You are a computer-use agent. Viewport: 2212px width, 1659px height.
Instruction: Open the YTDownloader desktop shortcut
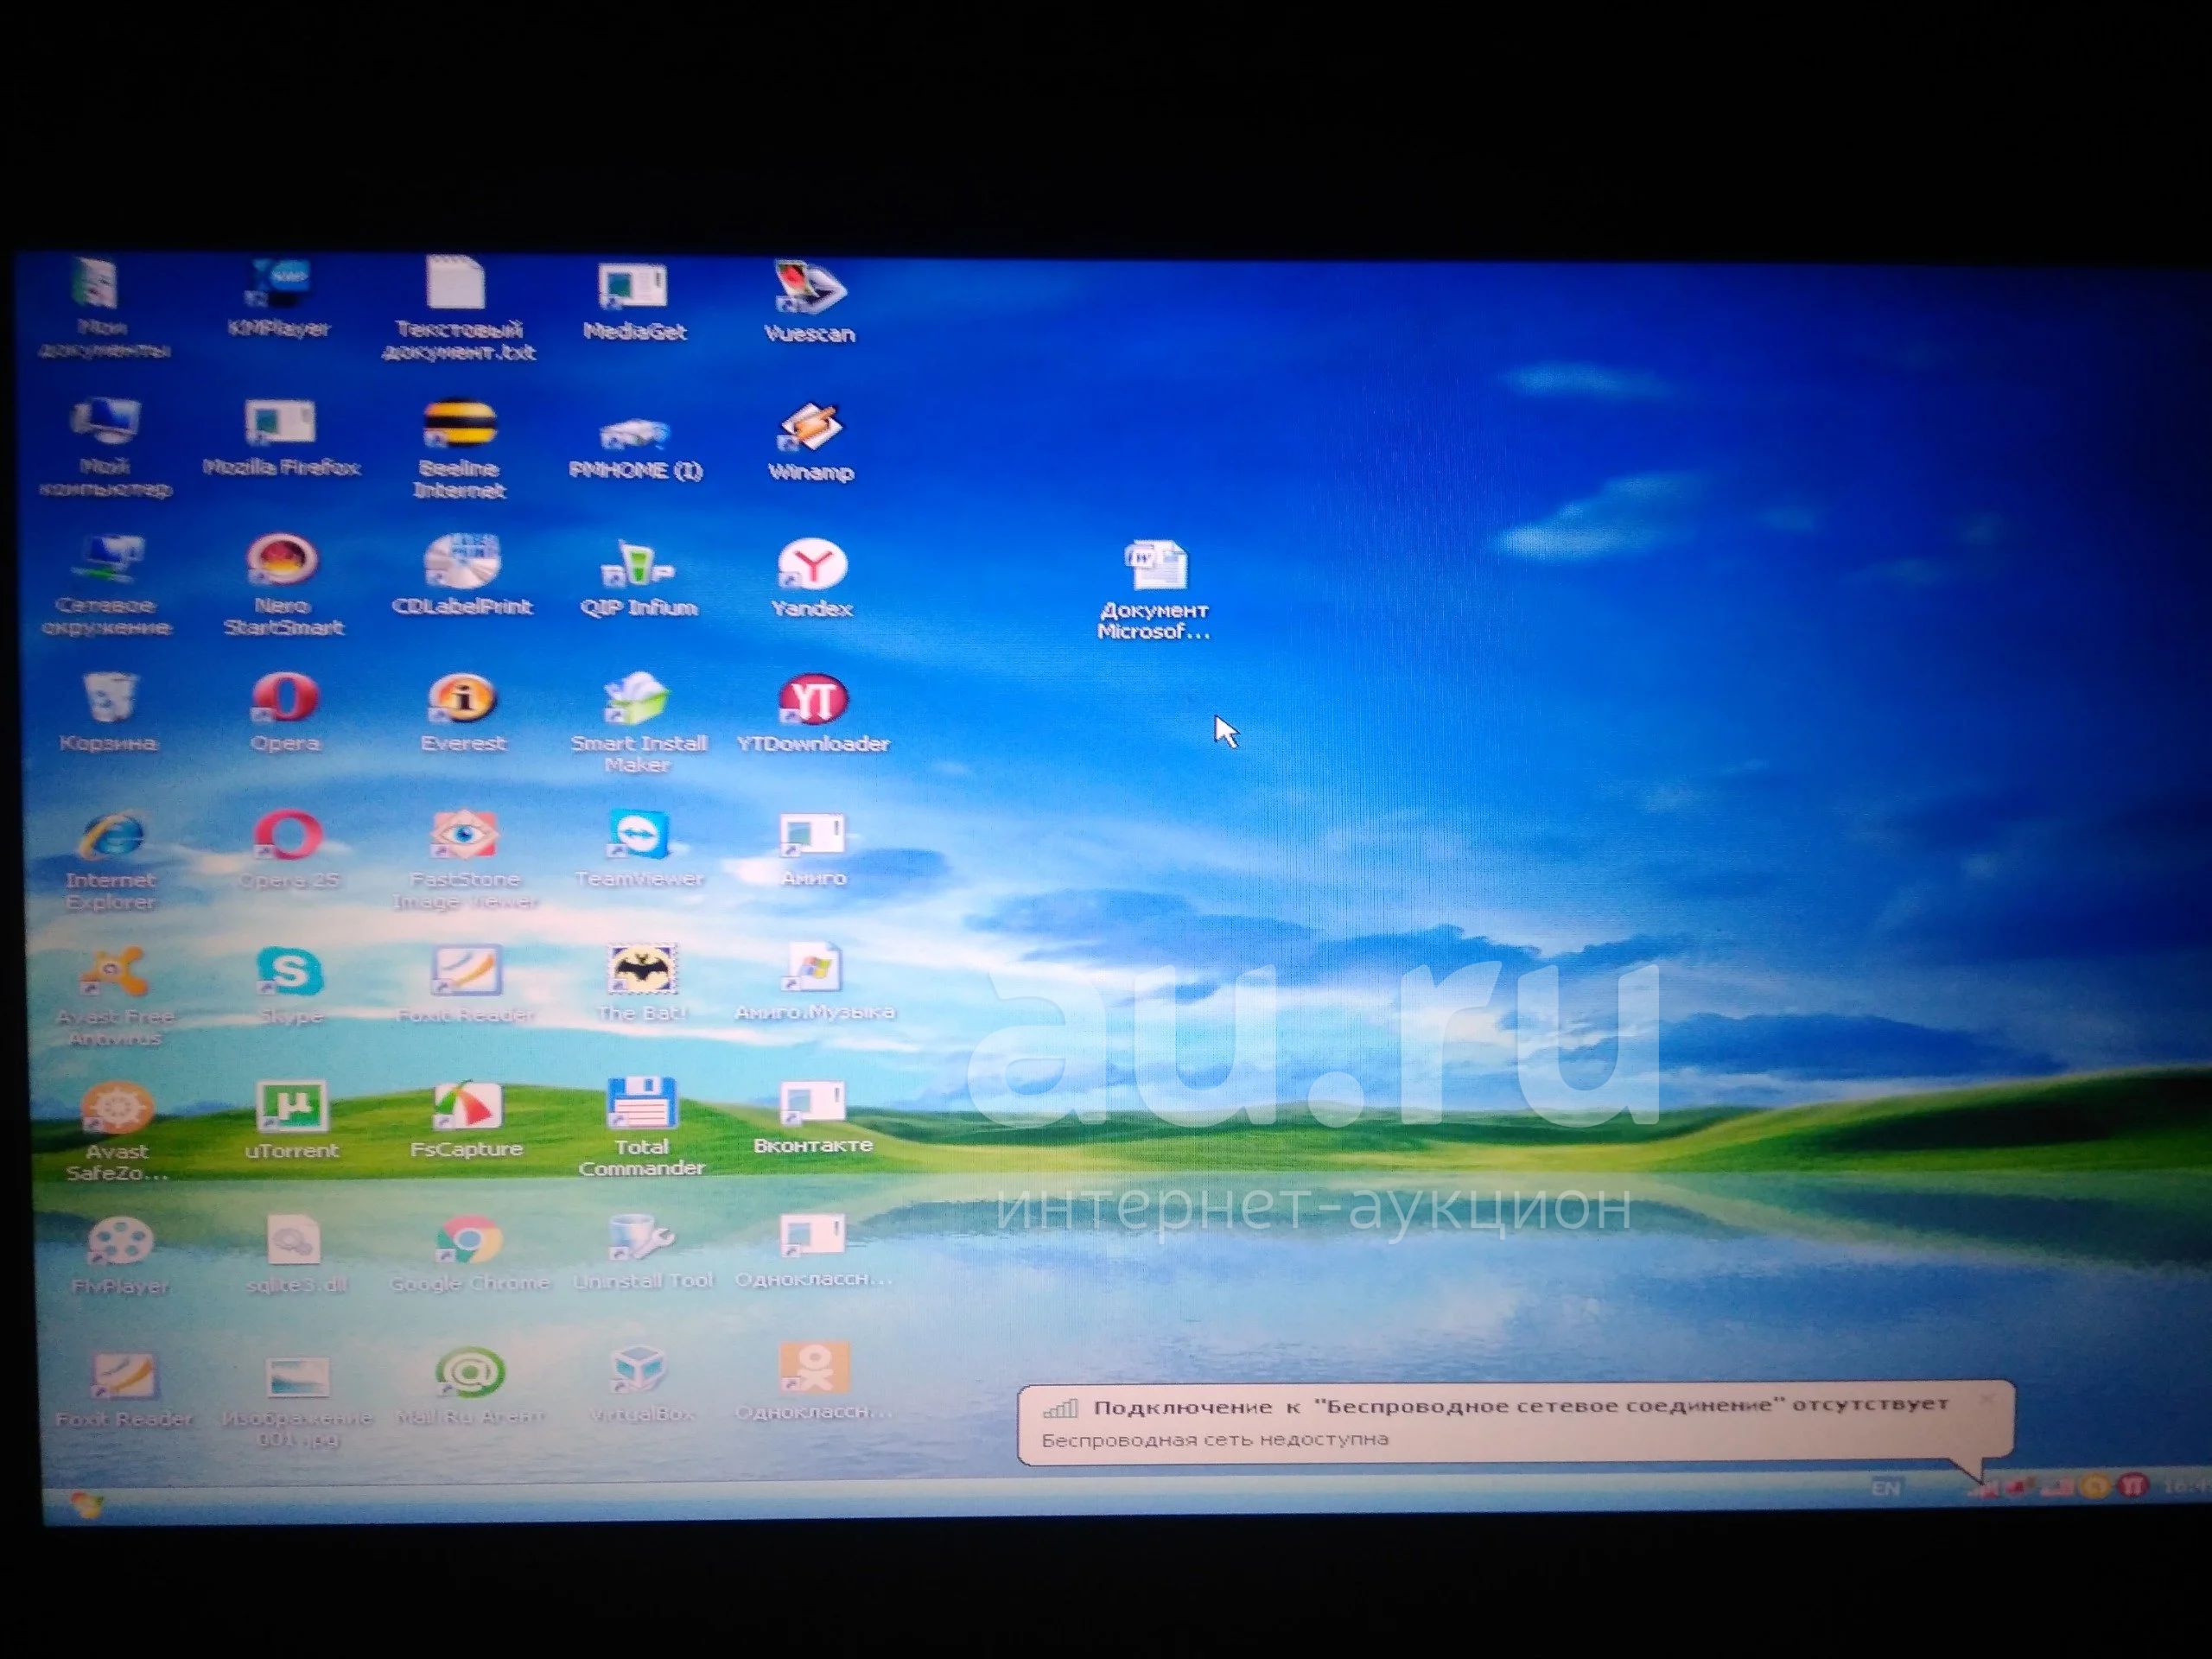click(x=812, y=713)
